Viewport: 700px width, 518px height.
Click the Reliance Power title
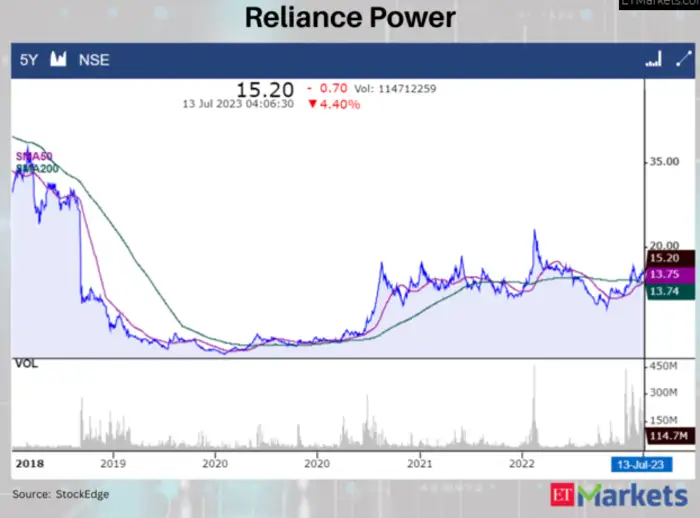[x=349, y=18]
